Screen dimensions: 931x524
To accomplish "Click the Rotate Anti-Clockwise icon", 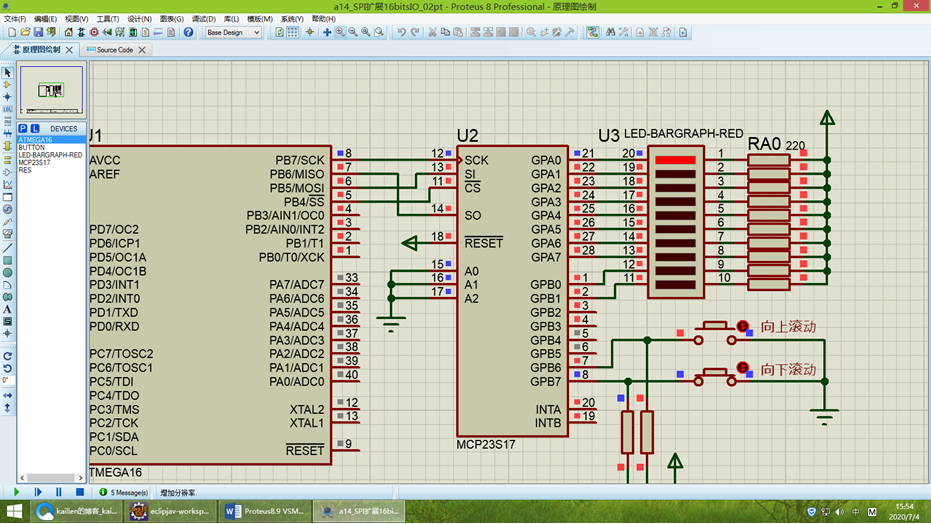I will 7,369.
